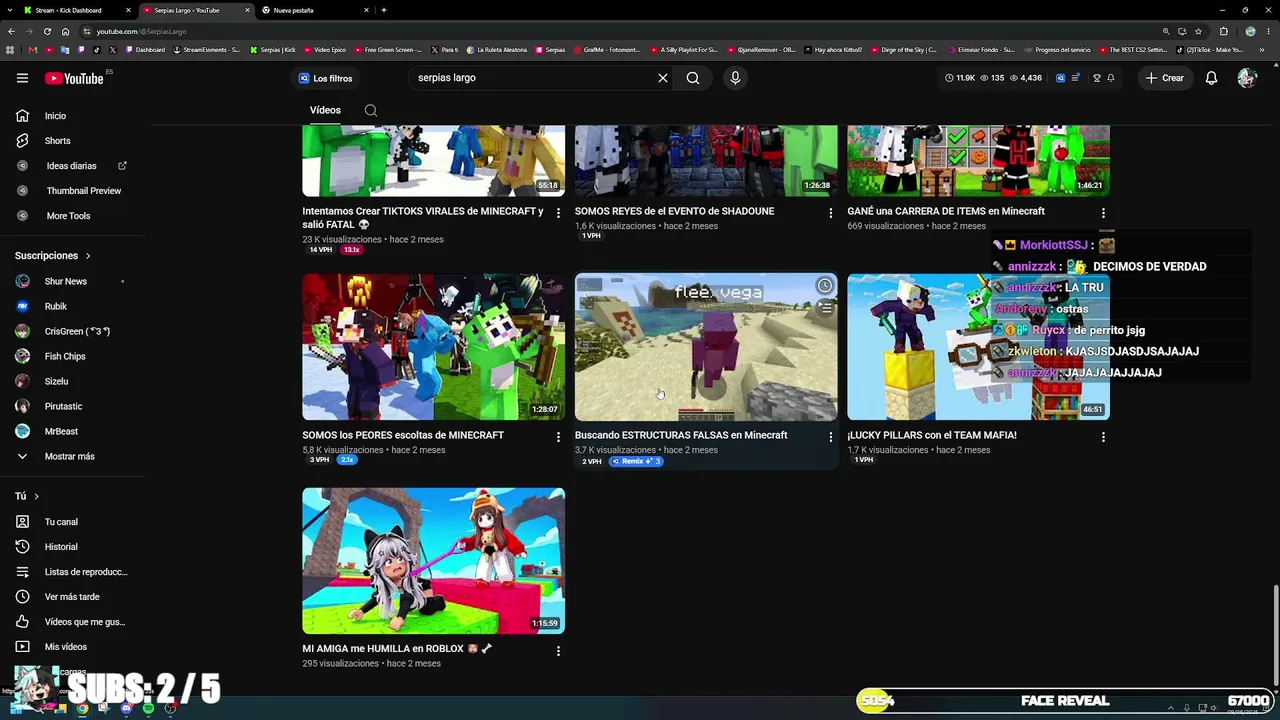Select the Serpias Largo - YouTube browser tab
This screenshot has width=1280, height=720.
click(x=195, y=10)
